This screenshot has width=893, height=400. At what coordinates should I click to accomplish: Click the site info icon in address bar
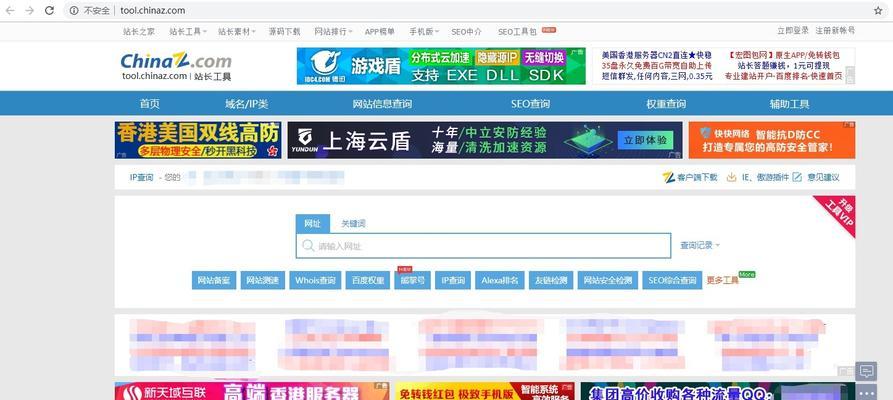74,10
